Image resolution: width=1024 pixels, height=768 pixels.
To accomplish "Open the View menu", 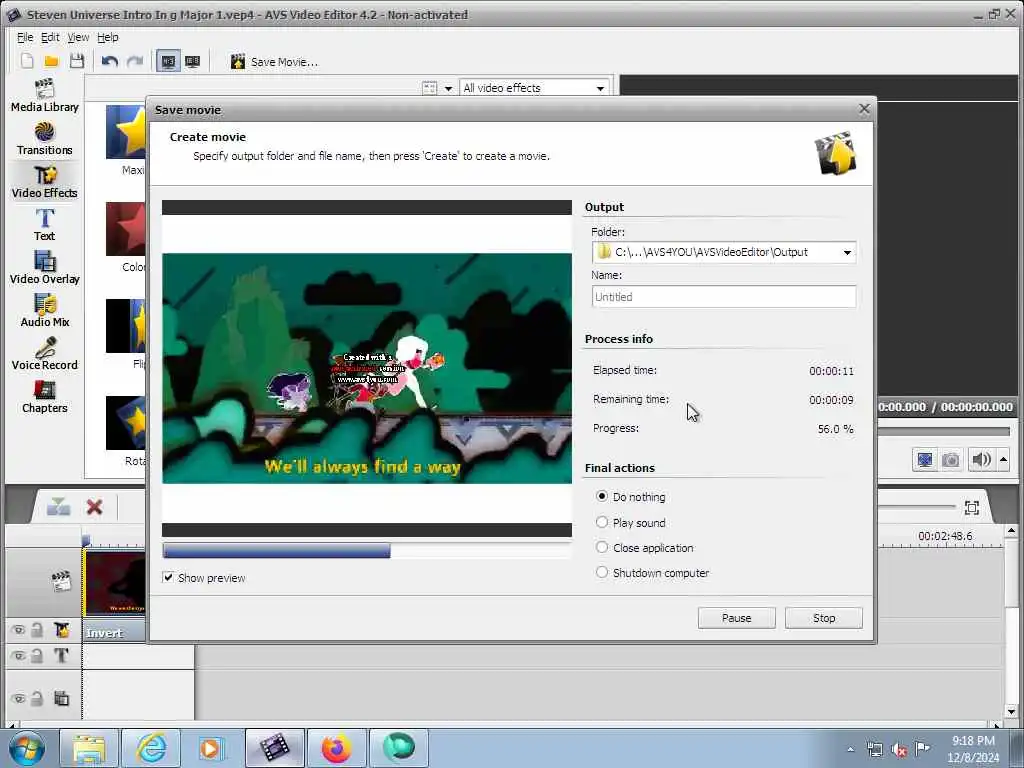I will [78, 37].
